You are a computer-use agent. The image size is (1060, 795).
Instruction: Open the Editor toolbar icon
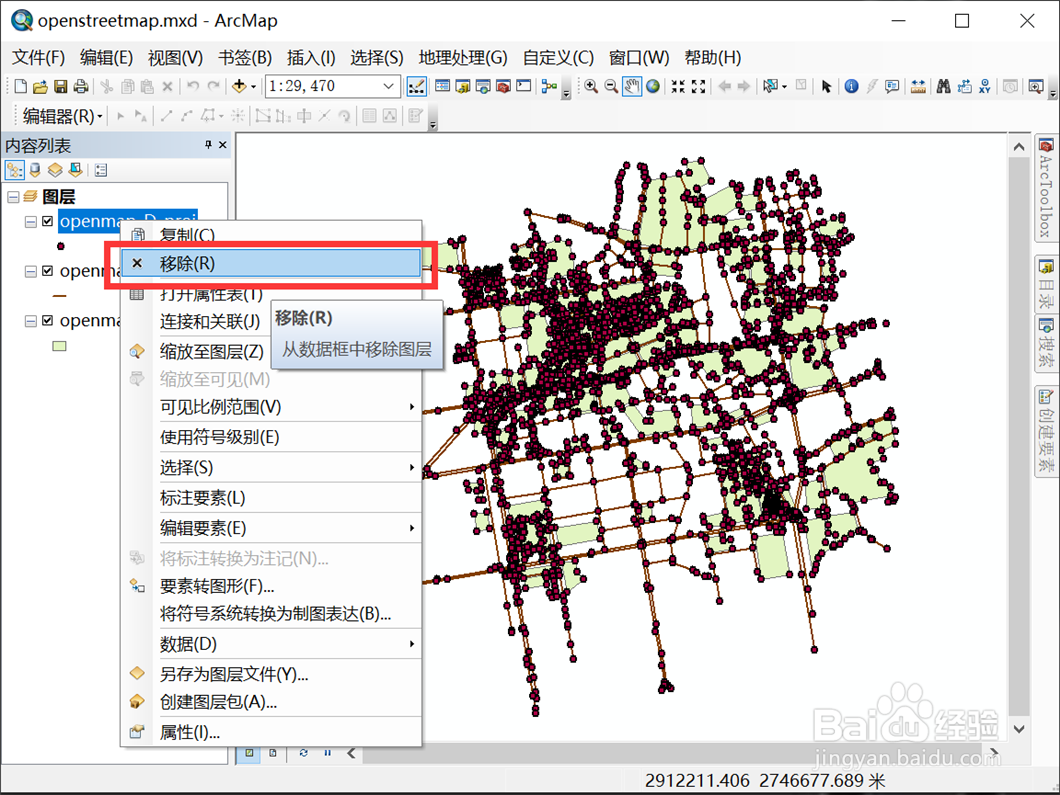click(416, 87)
